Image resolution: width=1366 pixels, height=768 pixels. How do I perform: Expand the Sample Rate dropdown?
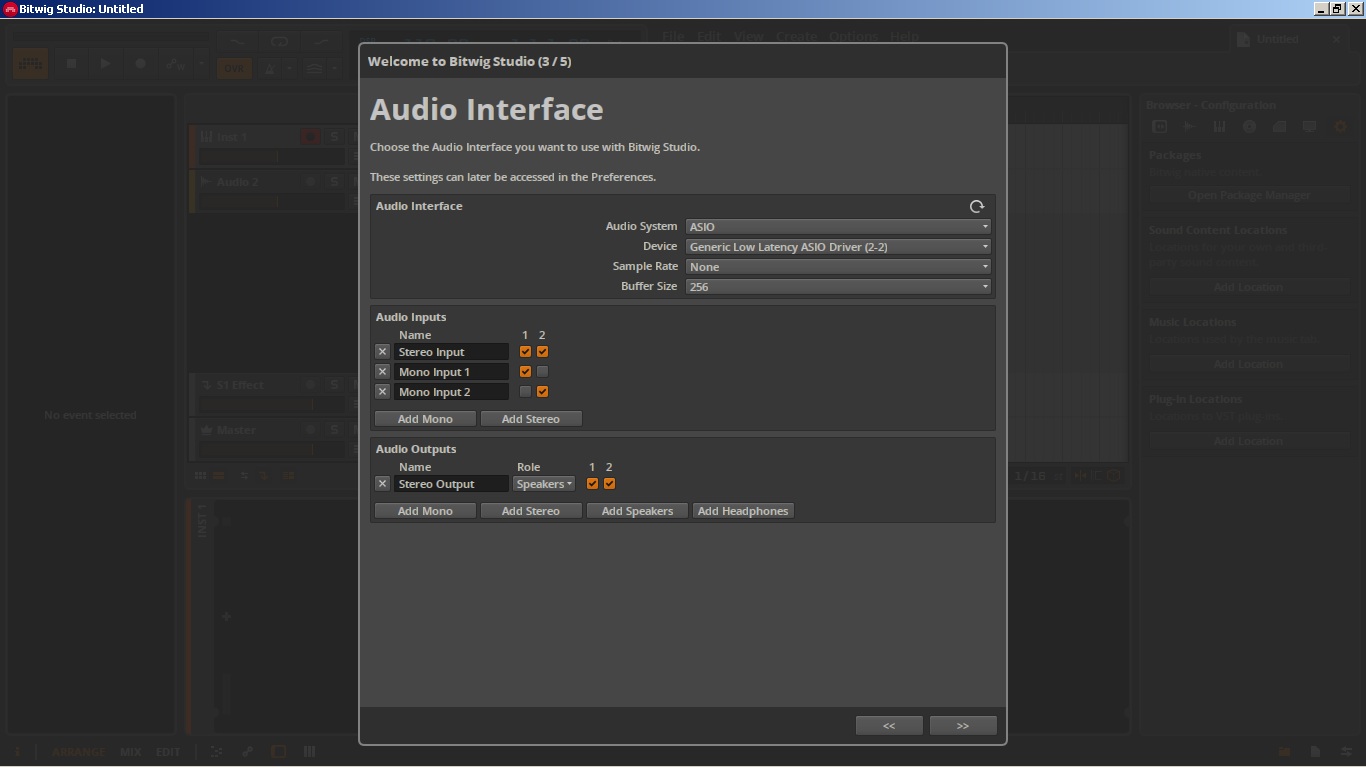click(838, 267)
